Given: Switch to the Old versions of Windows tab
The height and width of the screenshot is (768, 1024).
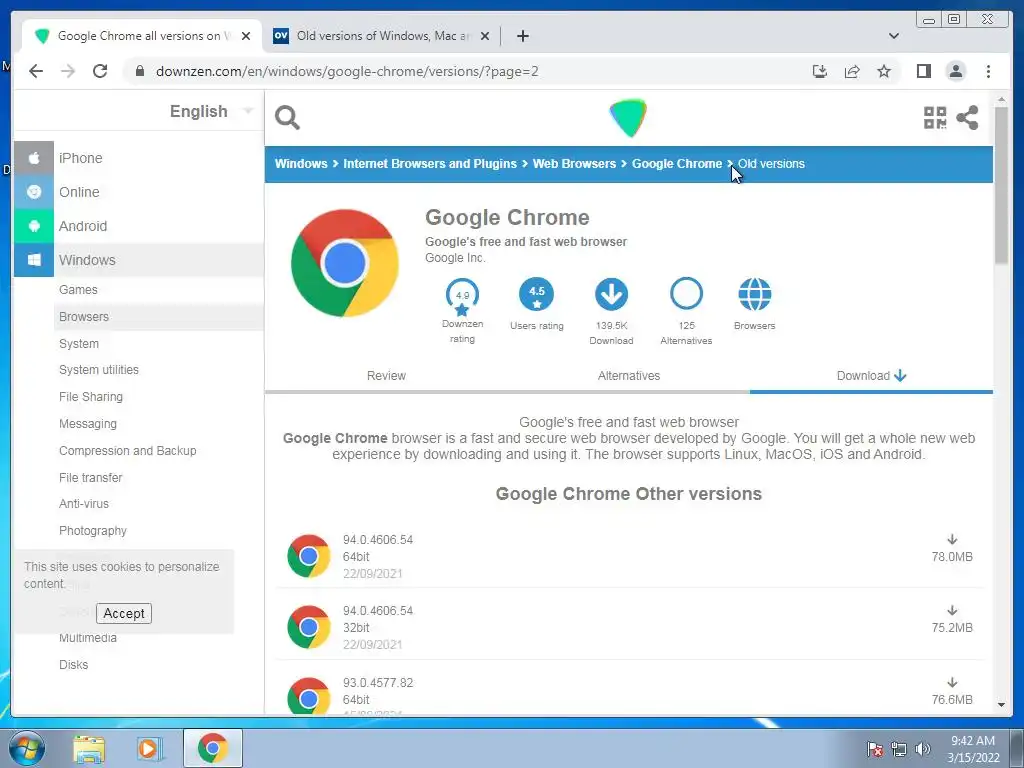Looking at the screenshot, I should point(382,36).
